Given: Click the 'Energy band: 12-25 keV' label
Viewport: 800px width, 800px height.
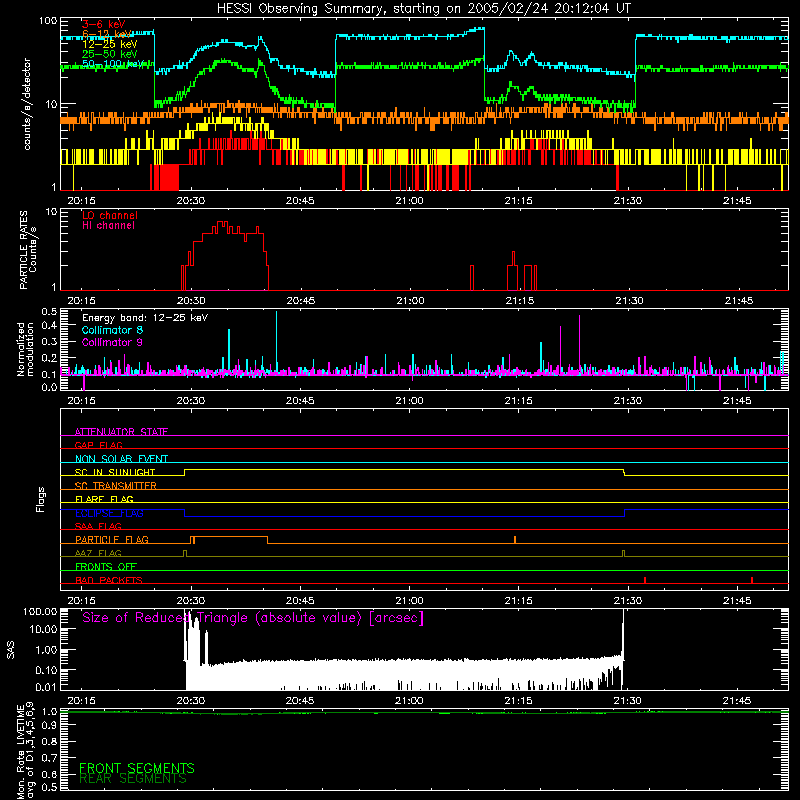Looking at the screenshot, I should pos(145,318).
